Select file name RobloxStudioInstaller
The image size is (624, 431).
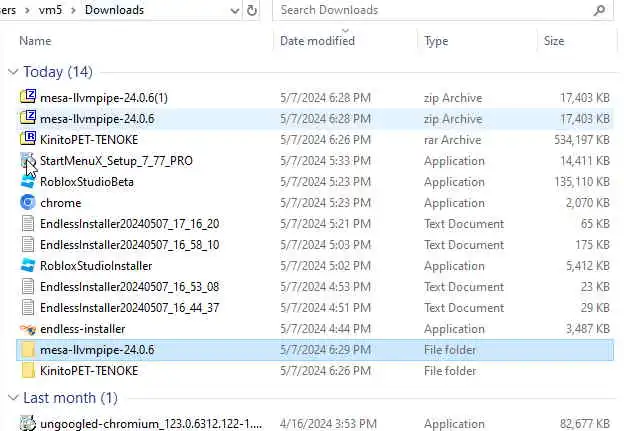pyautogui.click(x=96, y=266)
